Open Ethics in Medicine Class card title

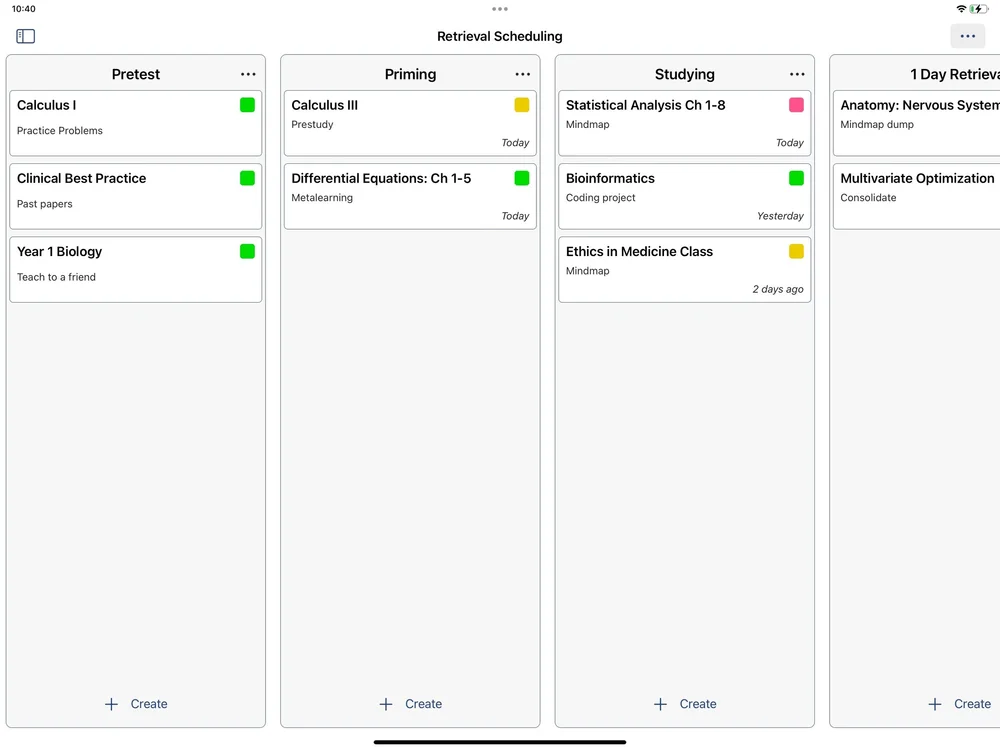(639, 252)
